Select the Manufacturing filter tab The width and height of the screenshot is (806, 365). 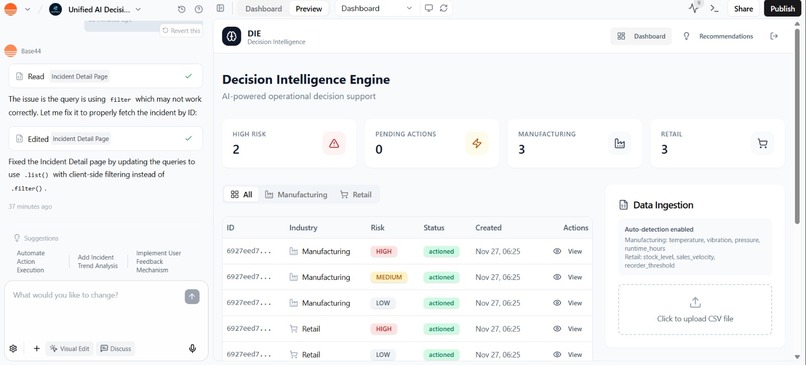(296, 195)
